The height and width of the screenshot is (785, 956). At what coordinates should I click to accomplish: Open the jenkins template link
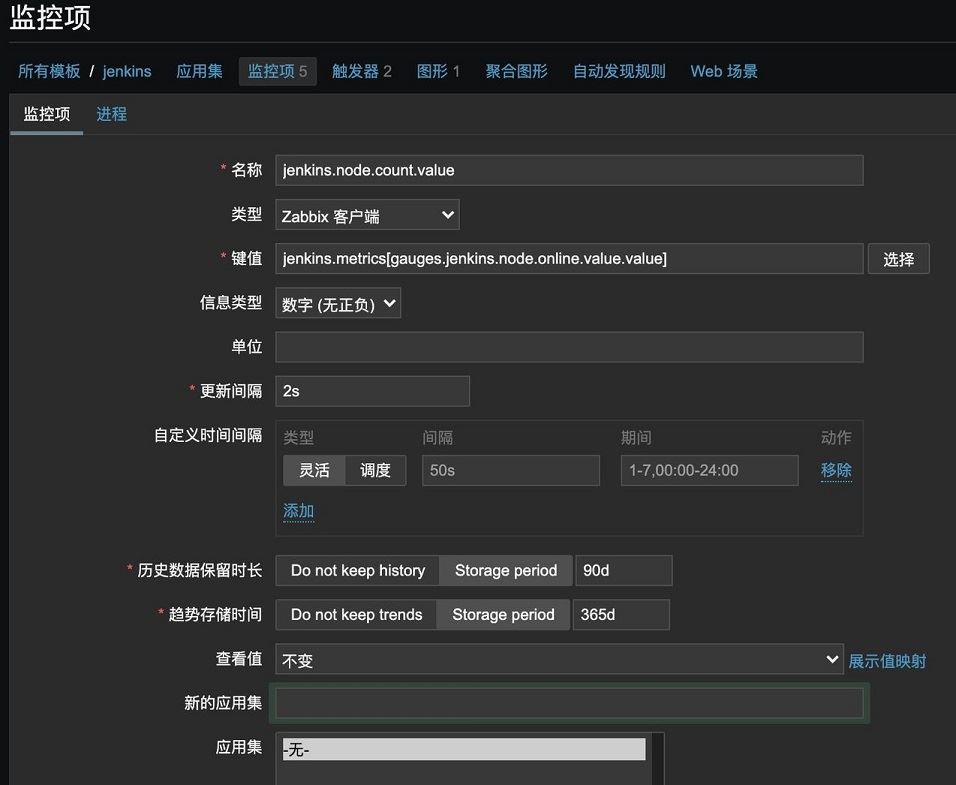(x=127, y=71)
